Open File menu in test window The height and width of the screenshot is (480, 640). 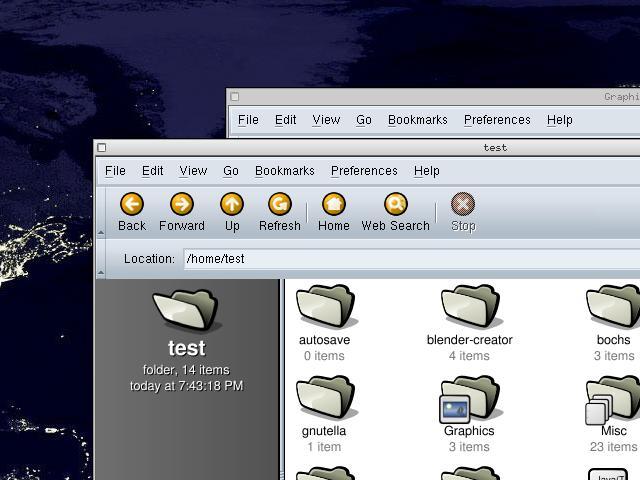[x=115, y=171]
